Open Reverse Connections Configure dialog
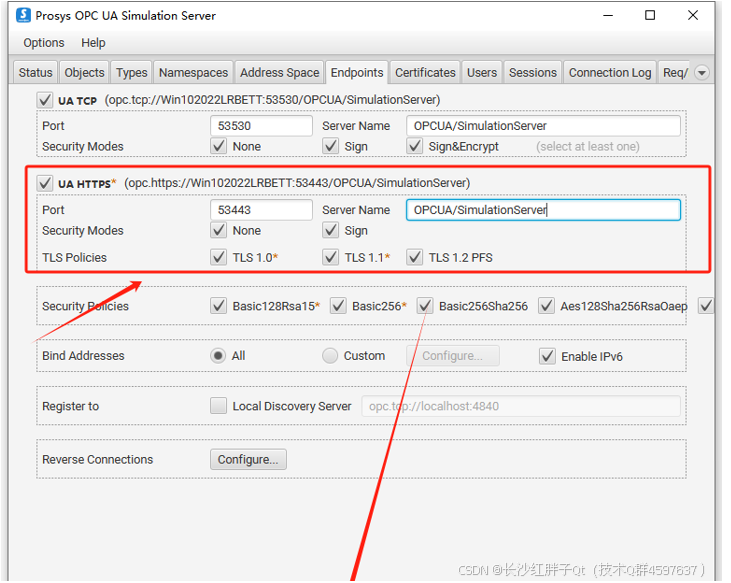This screenshot has width=731, height=583. tap(248, 460)
